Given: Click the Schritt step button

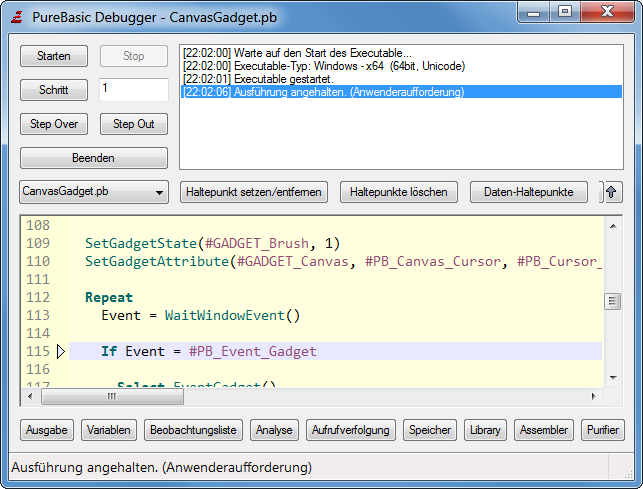Looking at the screenshot, I should [54, 90].
